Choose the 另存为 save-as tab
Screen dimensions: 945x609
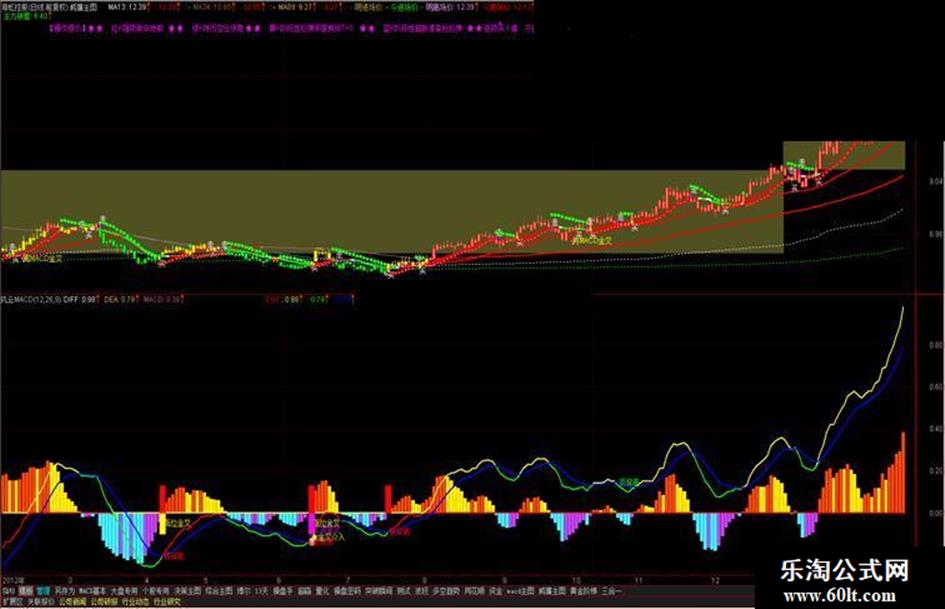[x=64, y=592]
